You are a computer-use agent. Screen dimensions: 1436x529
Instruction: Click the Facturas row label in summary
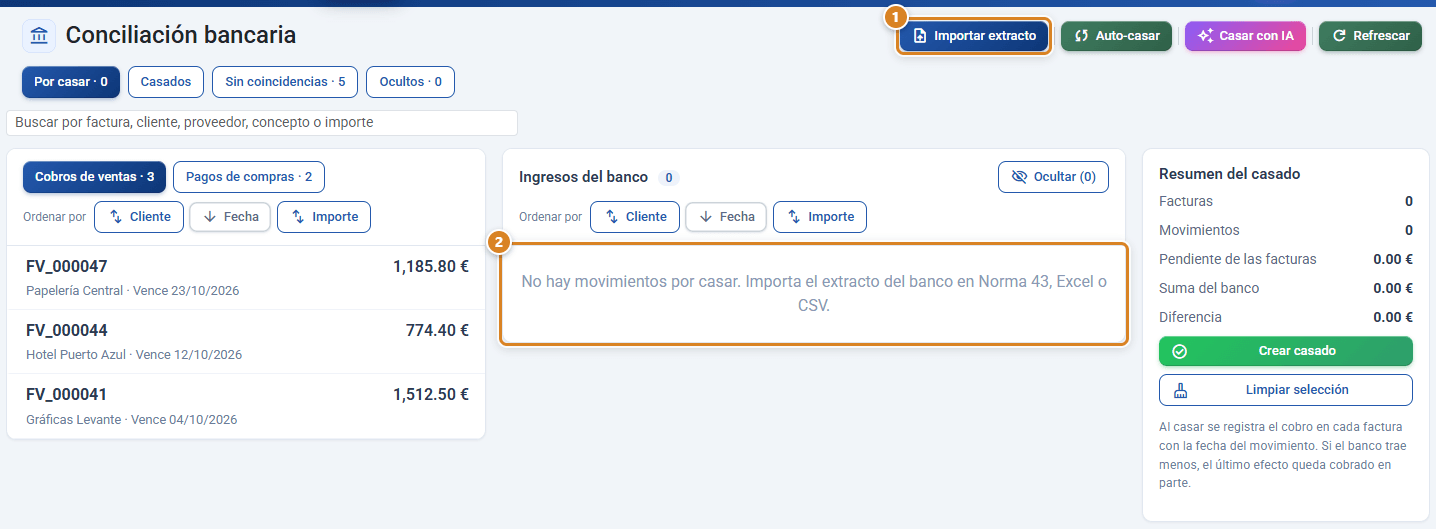tap(1186, 201)
